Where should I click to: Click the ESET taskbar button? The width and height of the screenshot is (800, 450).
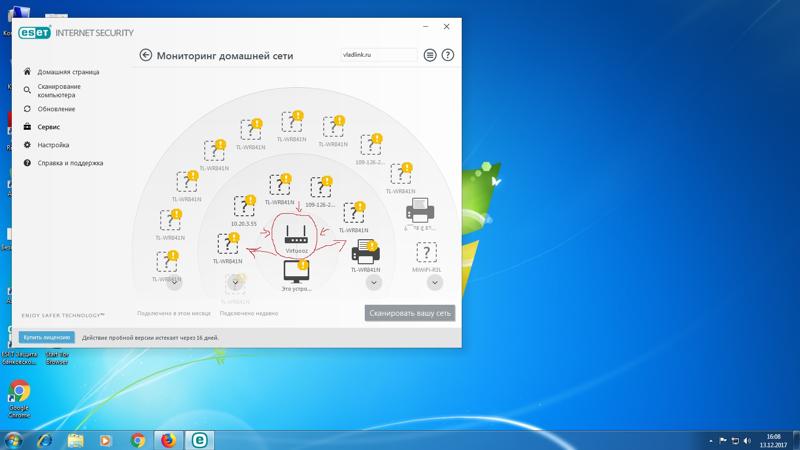199,440
